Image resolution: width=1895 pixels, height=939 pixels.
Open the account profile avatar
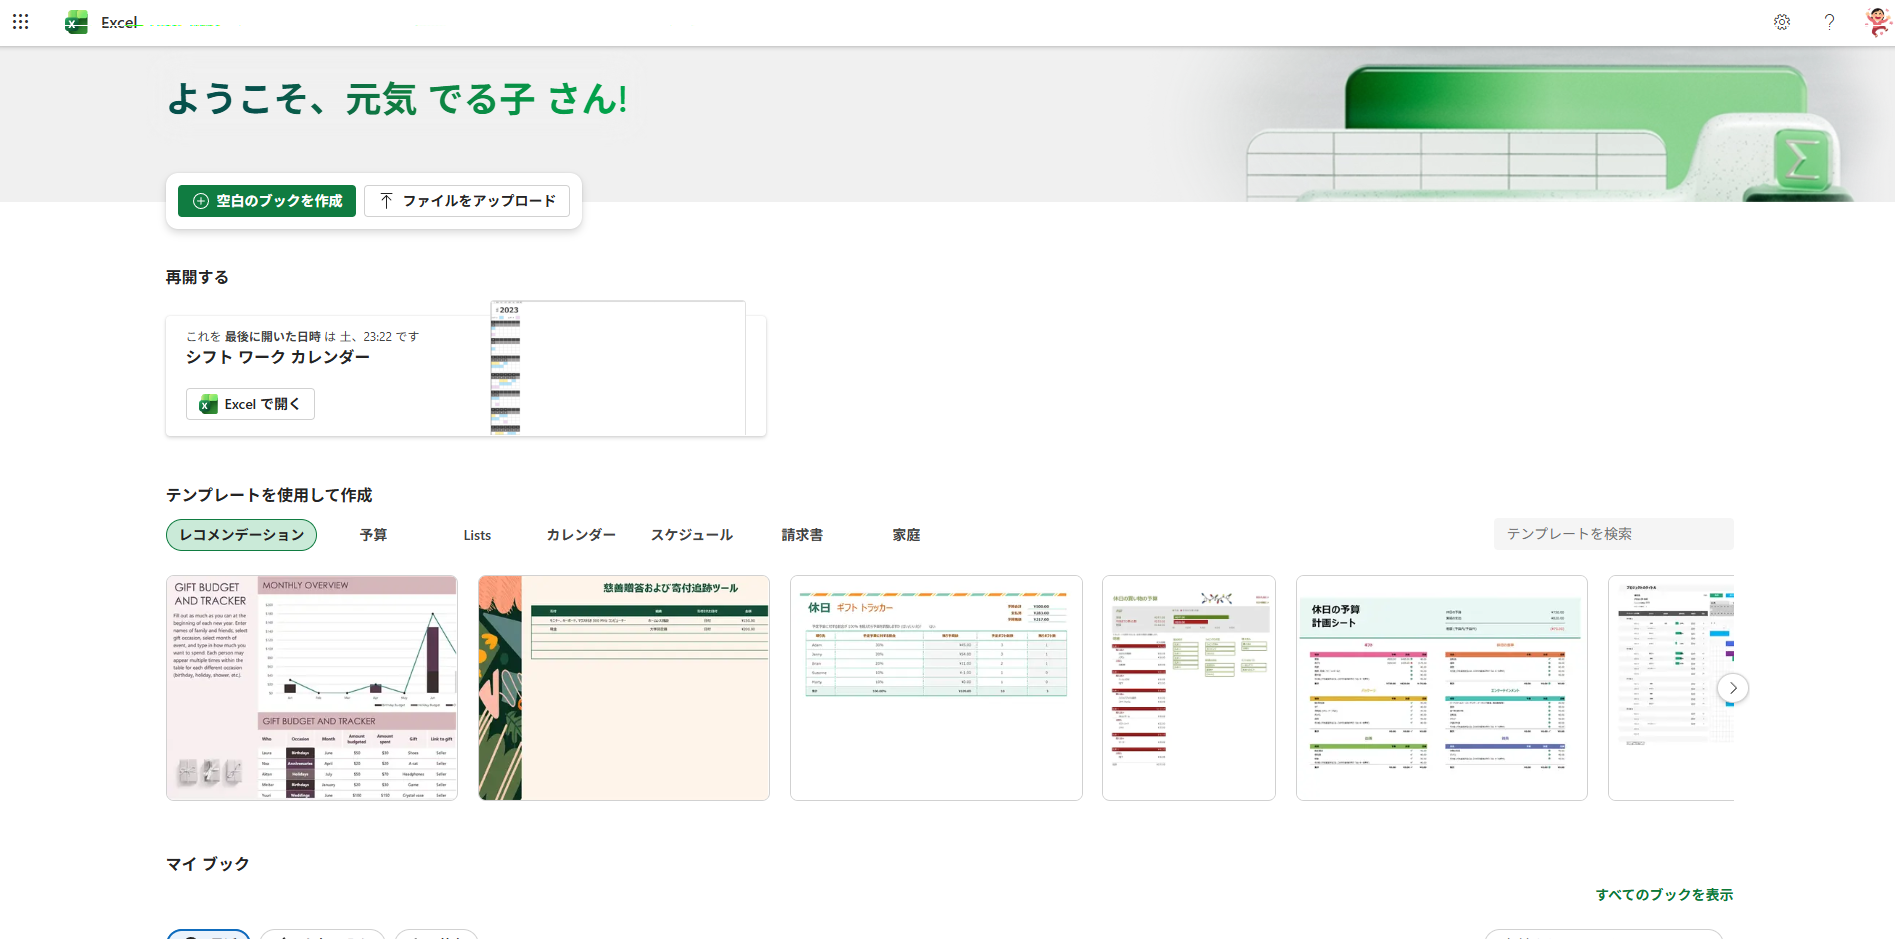click(x=1877, y=22)
